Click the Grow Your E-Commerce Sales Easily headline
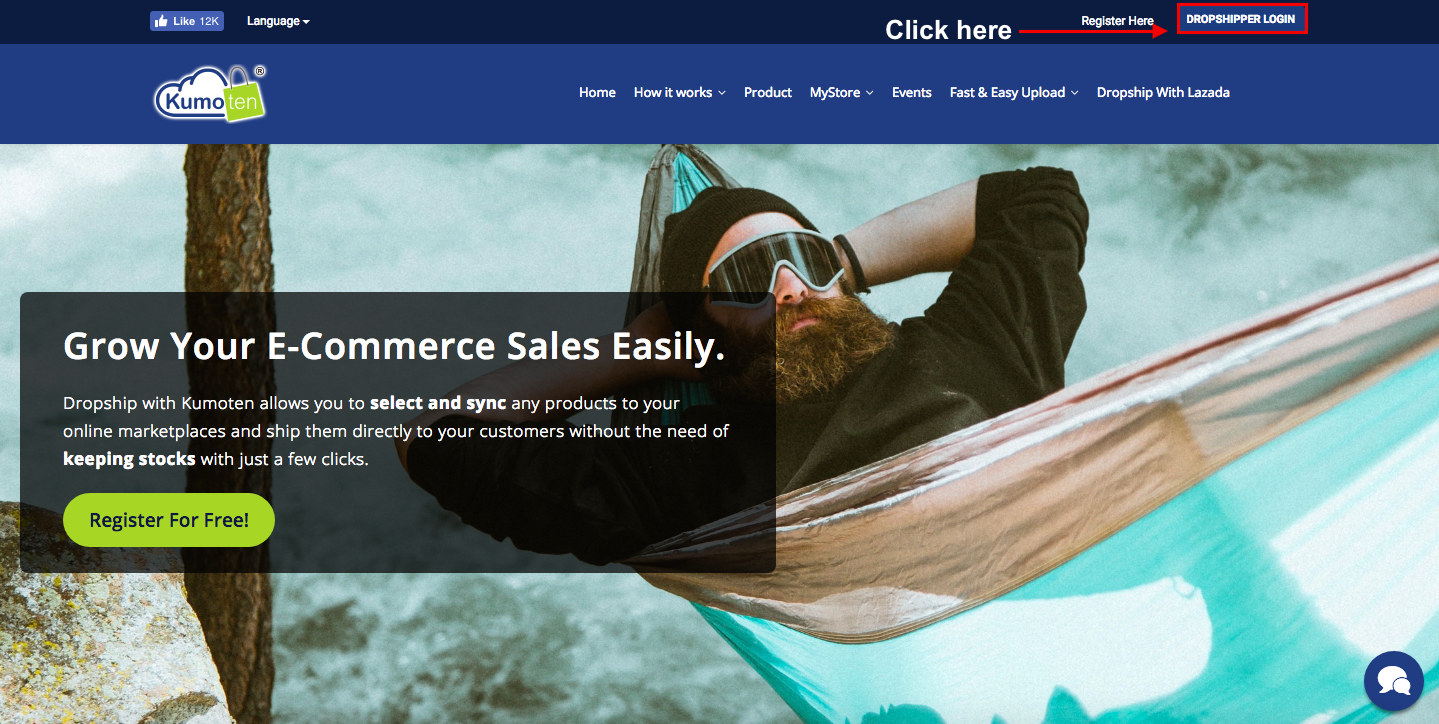Viewport: 1439px width, 724px height. click(394, 346)
